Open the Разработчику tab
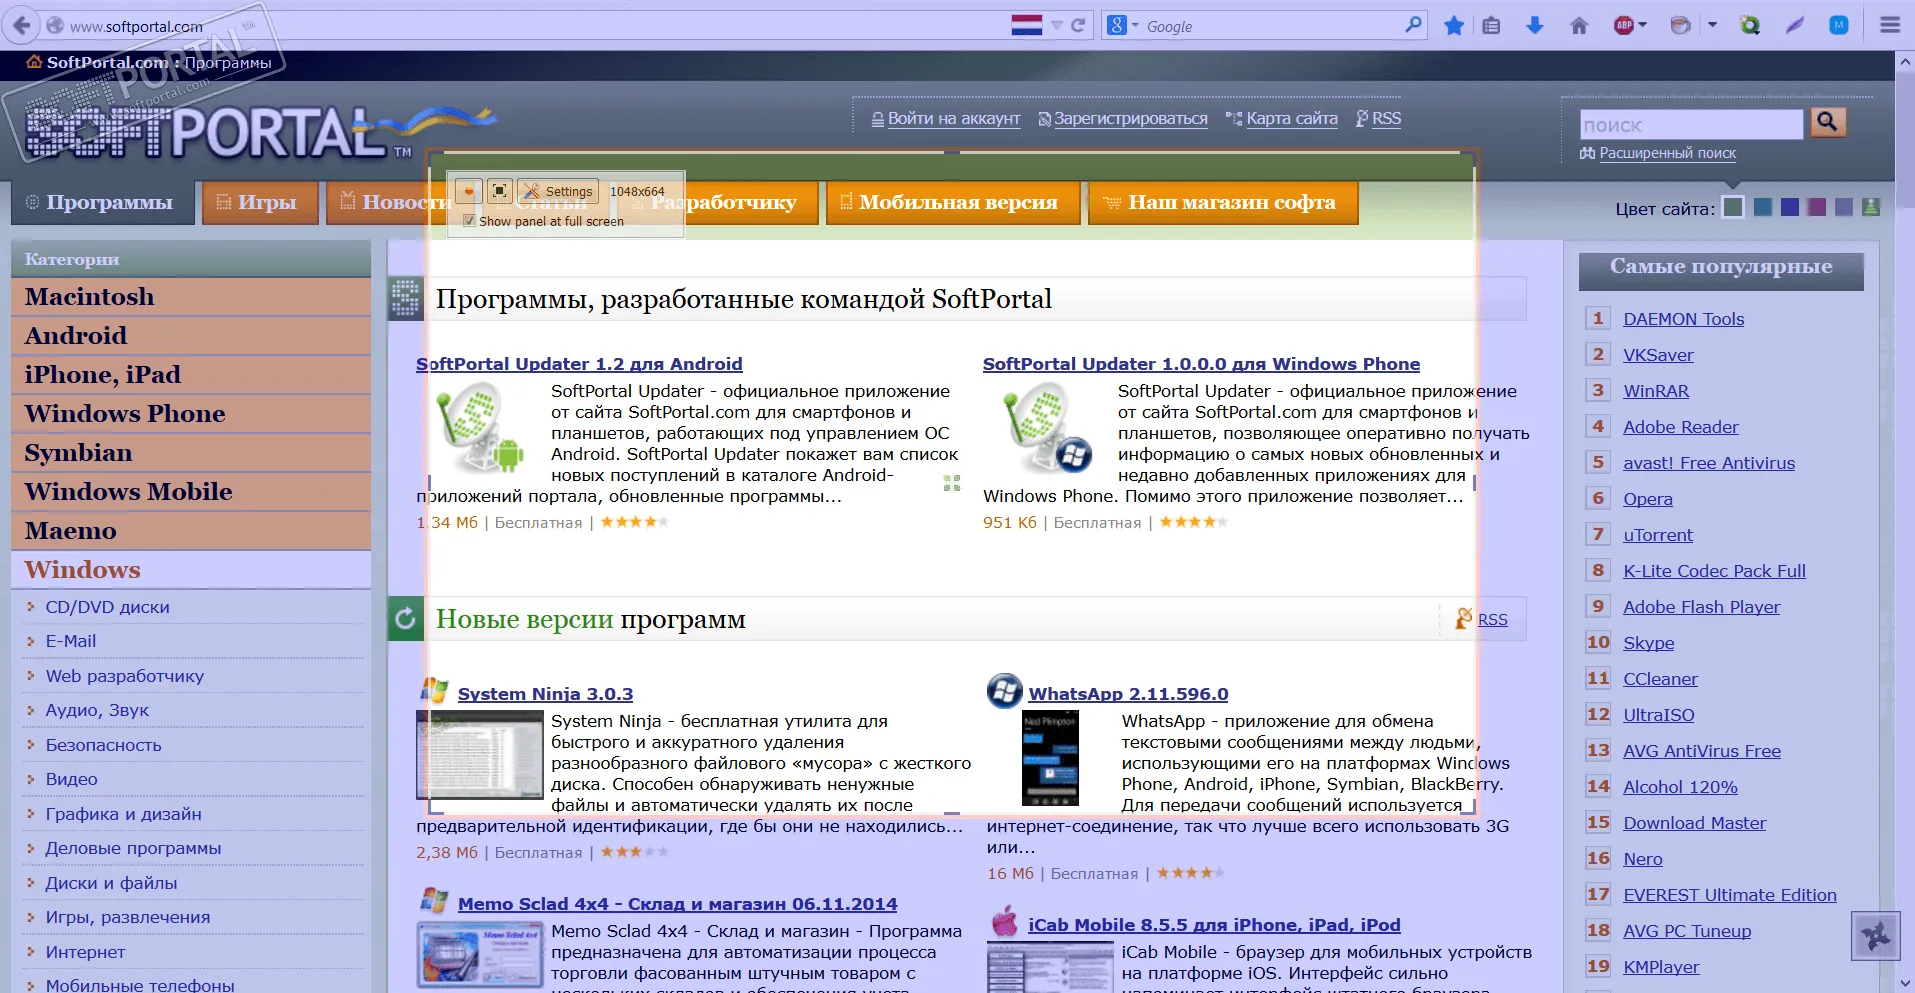This screenshot has height=993, width=1915. (724, 203)
